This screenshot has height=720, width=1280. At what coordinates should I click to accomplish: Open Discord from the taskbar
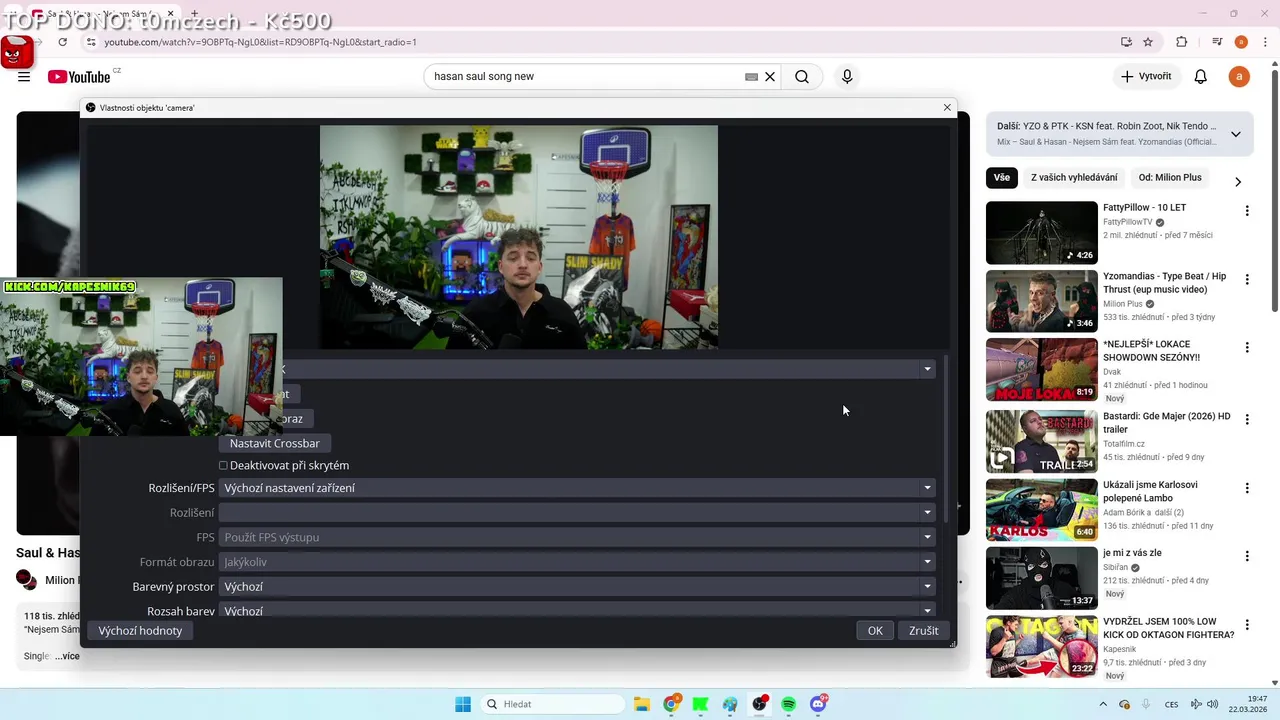point(819,704)
